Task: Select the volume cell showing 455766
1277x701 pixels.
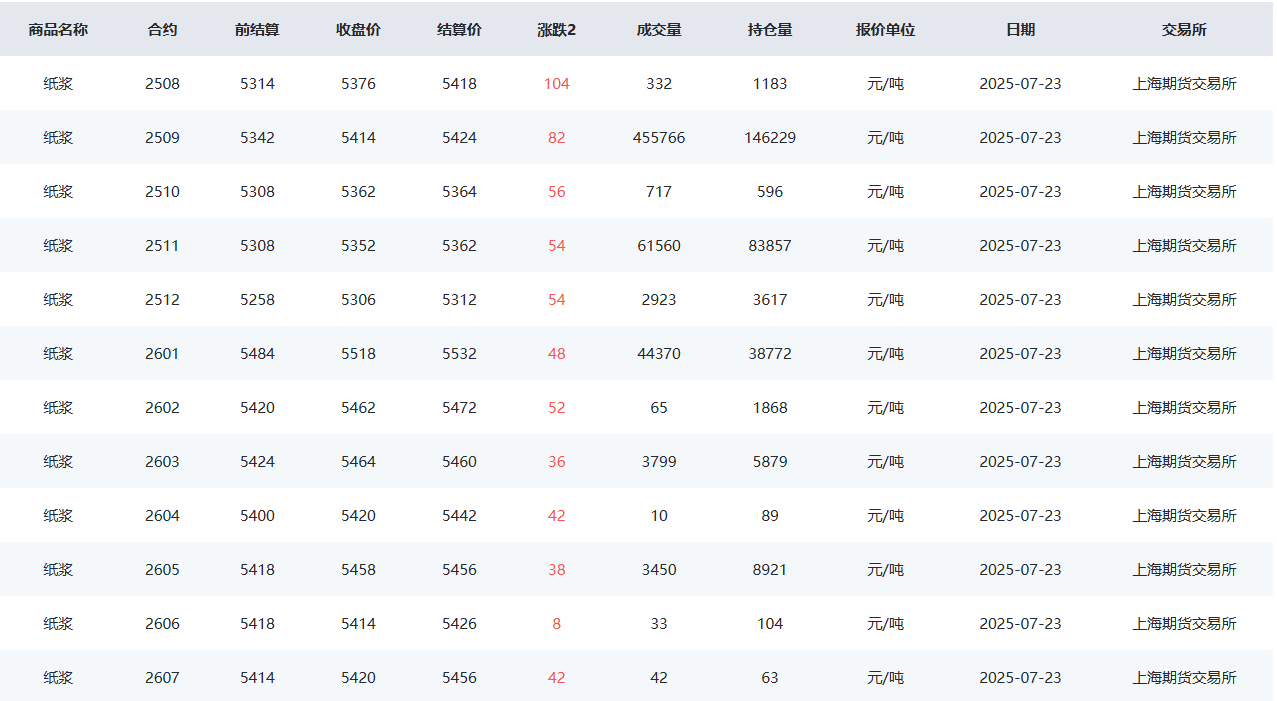Action: [659, 138]
